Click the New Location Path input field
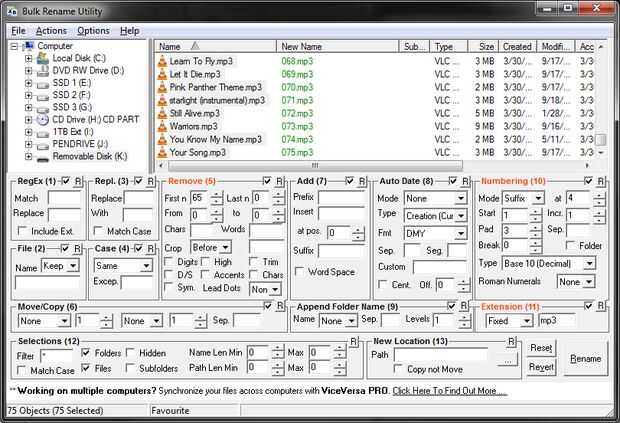Image resolution: width=620 pixels, height=423 pixels. (441, 355)
